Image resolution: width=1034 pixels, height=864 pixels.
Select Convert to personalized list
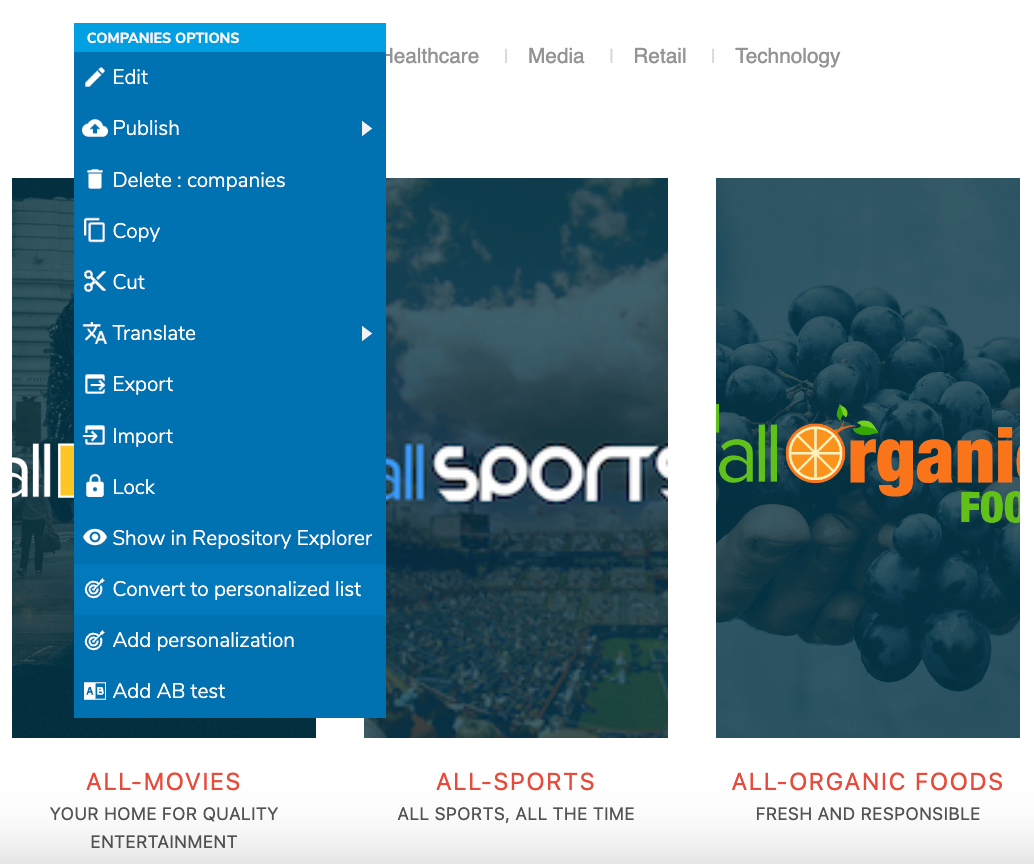(236, 589)
